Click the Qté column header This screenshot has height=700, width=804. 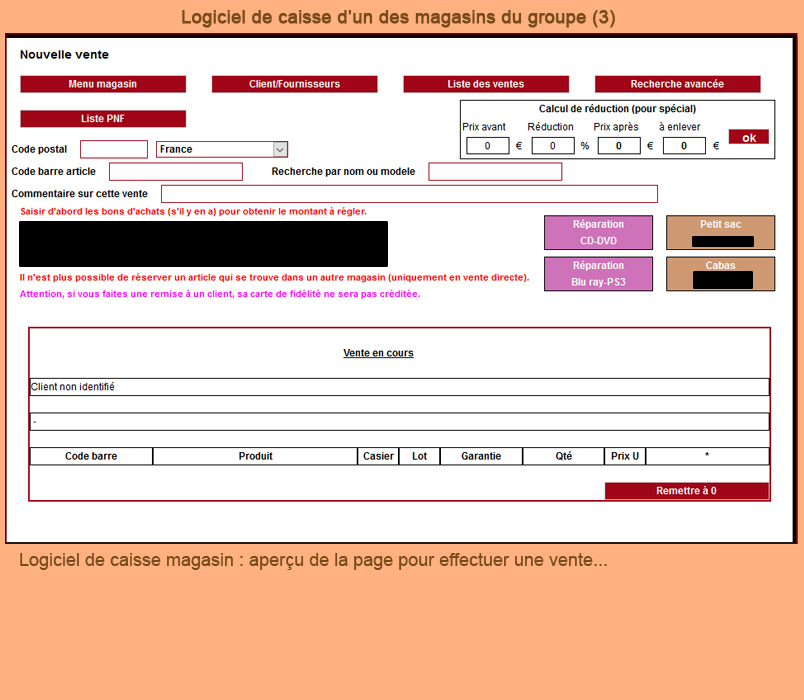[564, 456]
